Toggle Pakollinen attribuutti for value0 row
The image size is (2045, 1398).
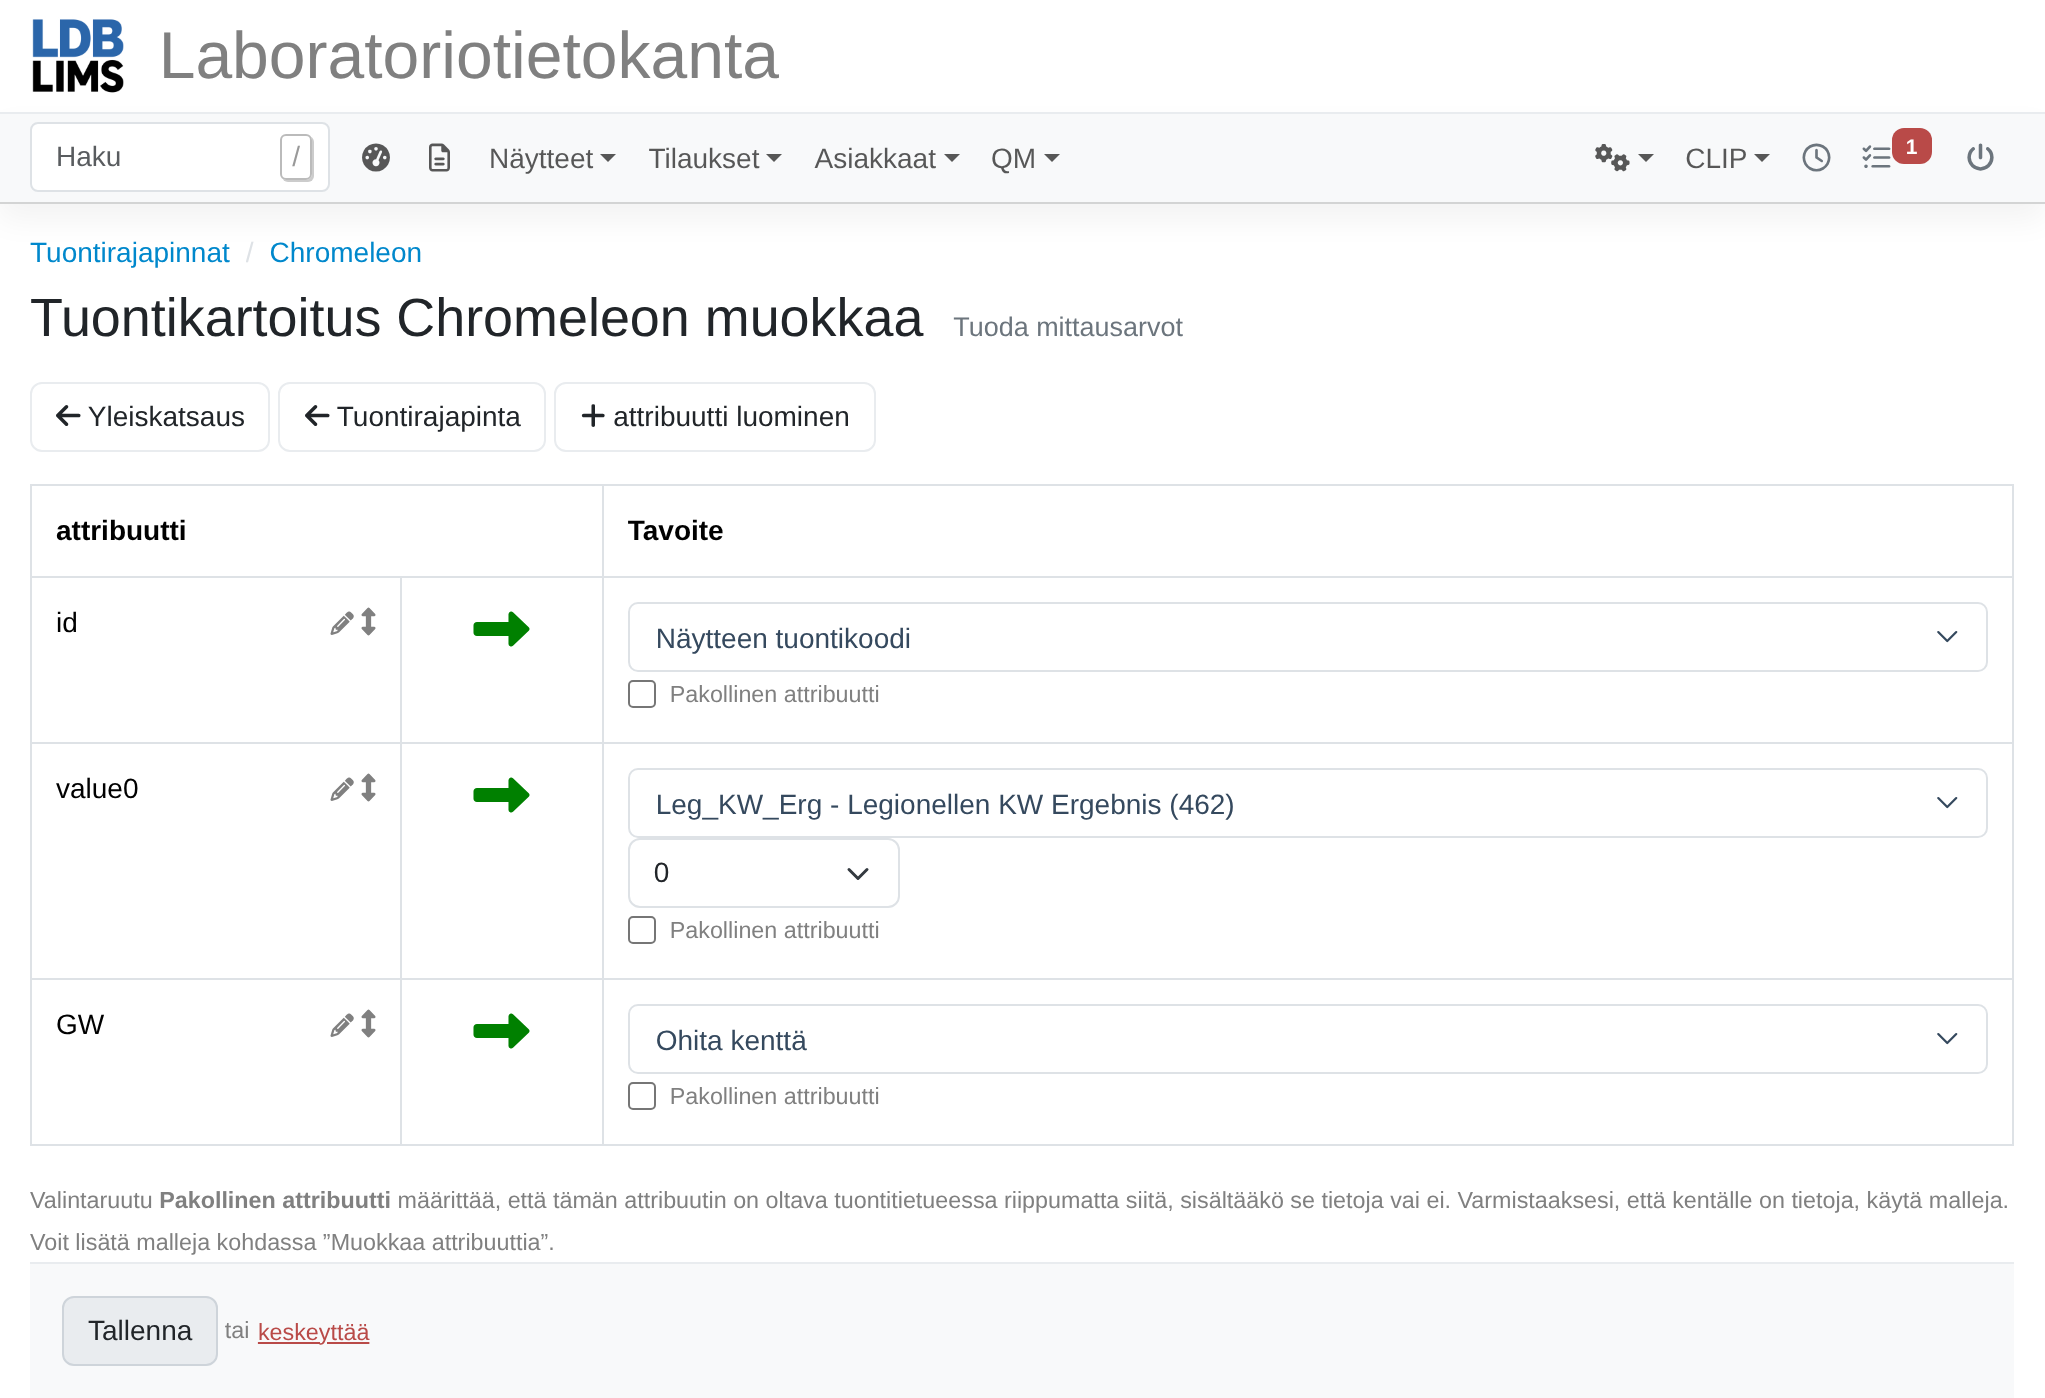click(x=642, y=930)
